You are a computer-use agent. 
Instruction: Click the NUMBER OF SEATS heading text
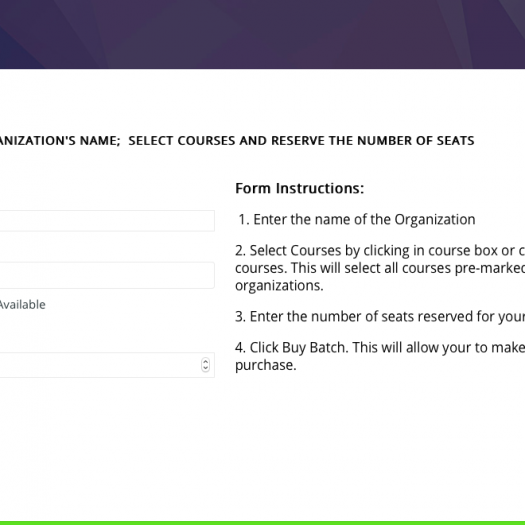tap(416, 141)
